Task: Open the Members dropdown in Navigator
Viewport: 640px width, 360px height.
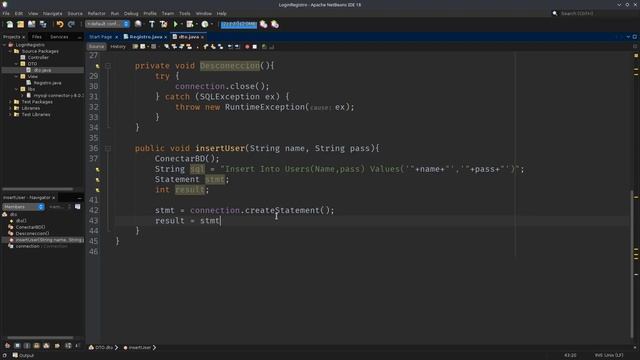Action: click(23, 207)
